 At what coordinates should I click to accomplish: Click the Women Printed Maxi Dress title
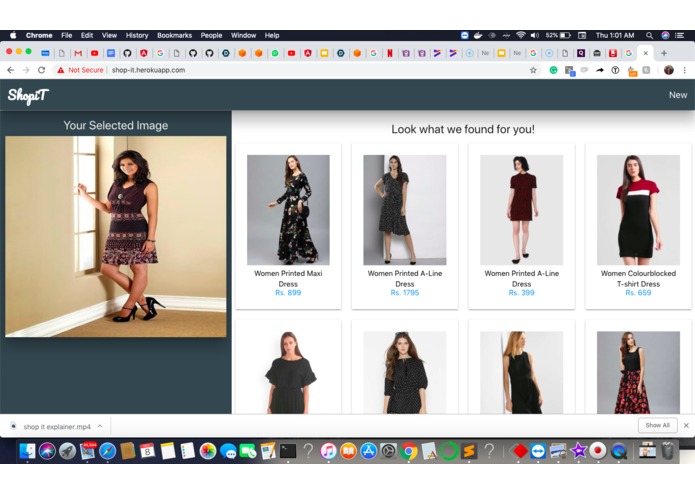coord(288,279)
